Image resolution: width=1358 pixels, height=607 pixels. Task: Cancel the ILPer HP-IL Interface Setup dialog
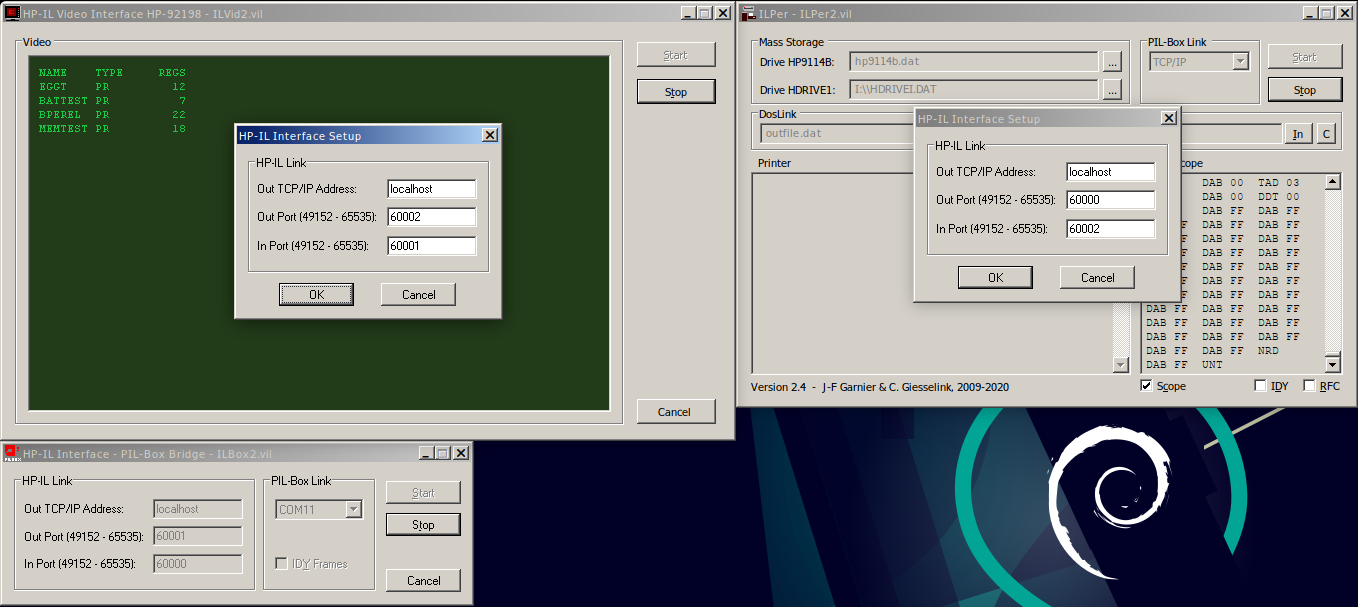click(x=1097, y=278)
